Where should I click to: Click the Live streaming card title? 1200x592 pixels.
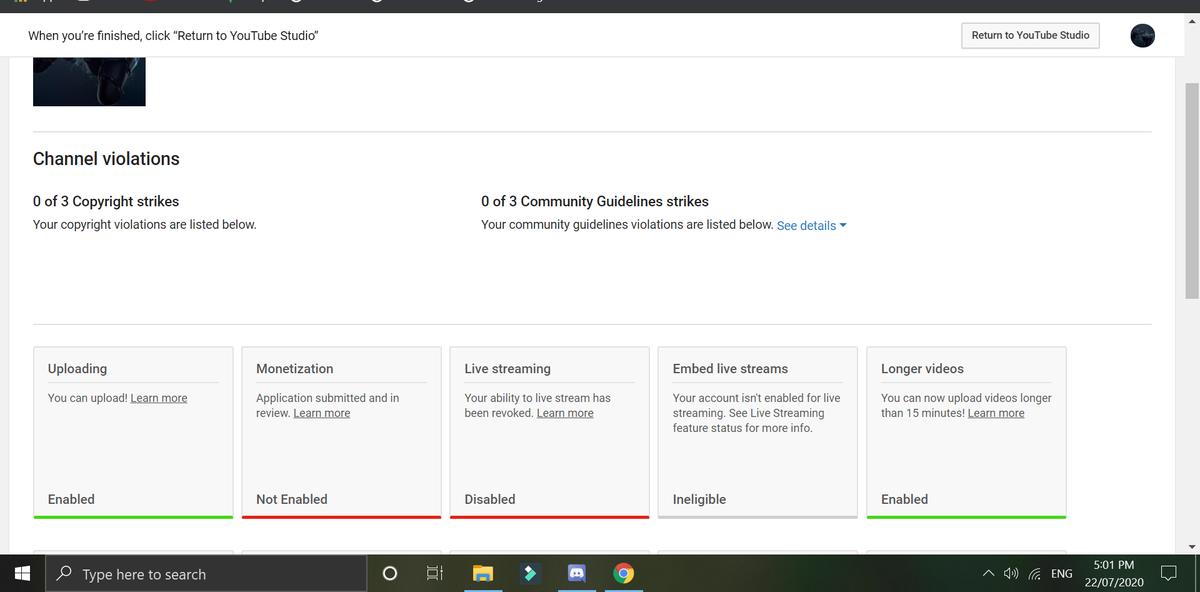click(x=508, y=369)
